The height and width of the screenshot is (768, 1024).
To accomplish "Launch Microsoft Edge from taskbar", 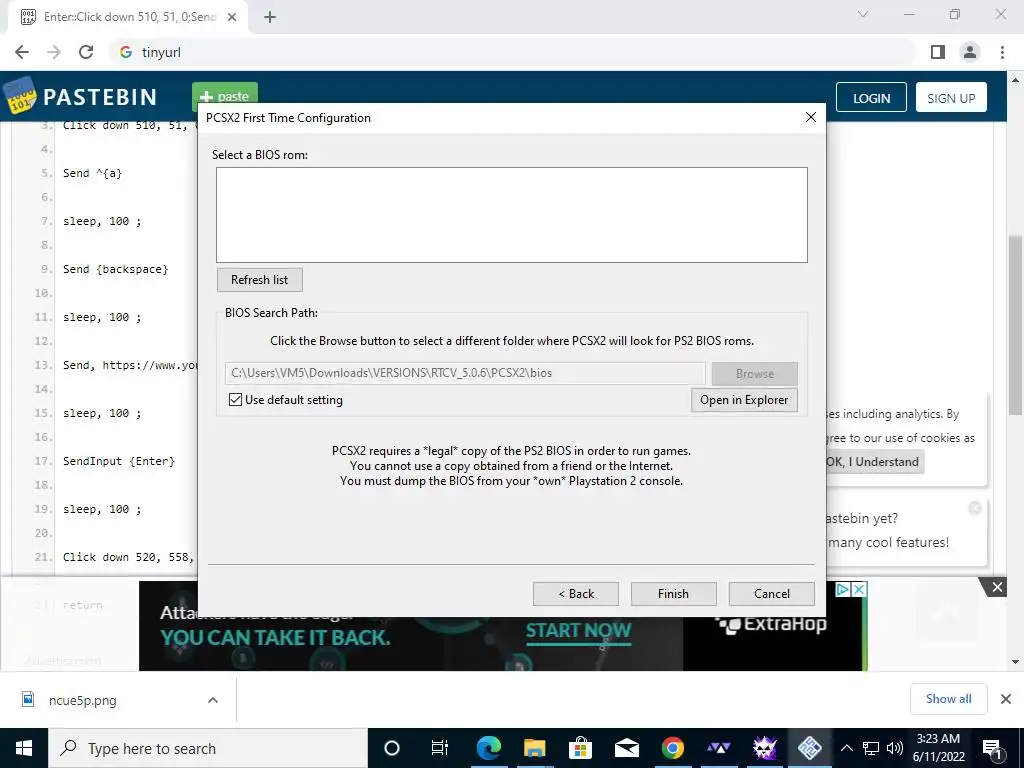I will point(488,748).
